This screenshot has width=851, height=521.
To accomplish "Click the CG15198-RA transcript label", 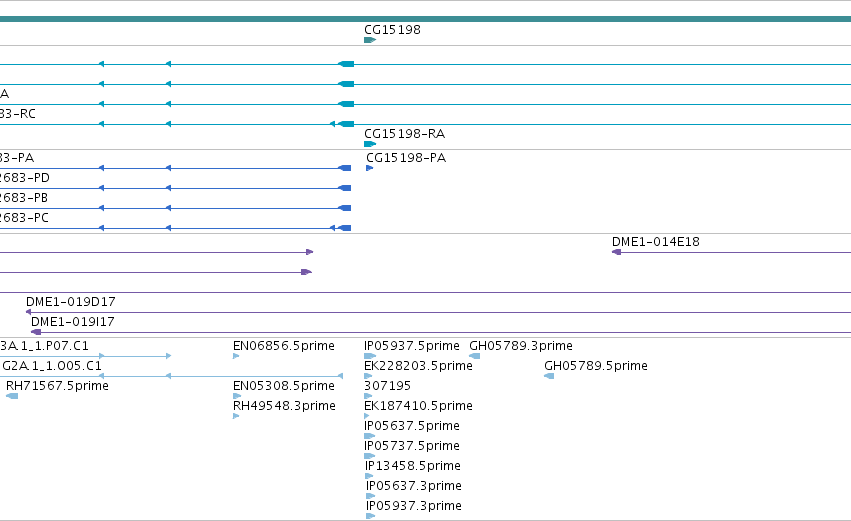I will point(404,134).
